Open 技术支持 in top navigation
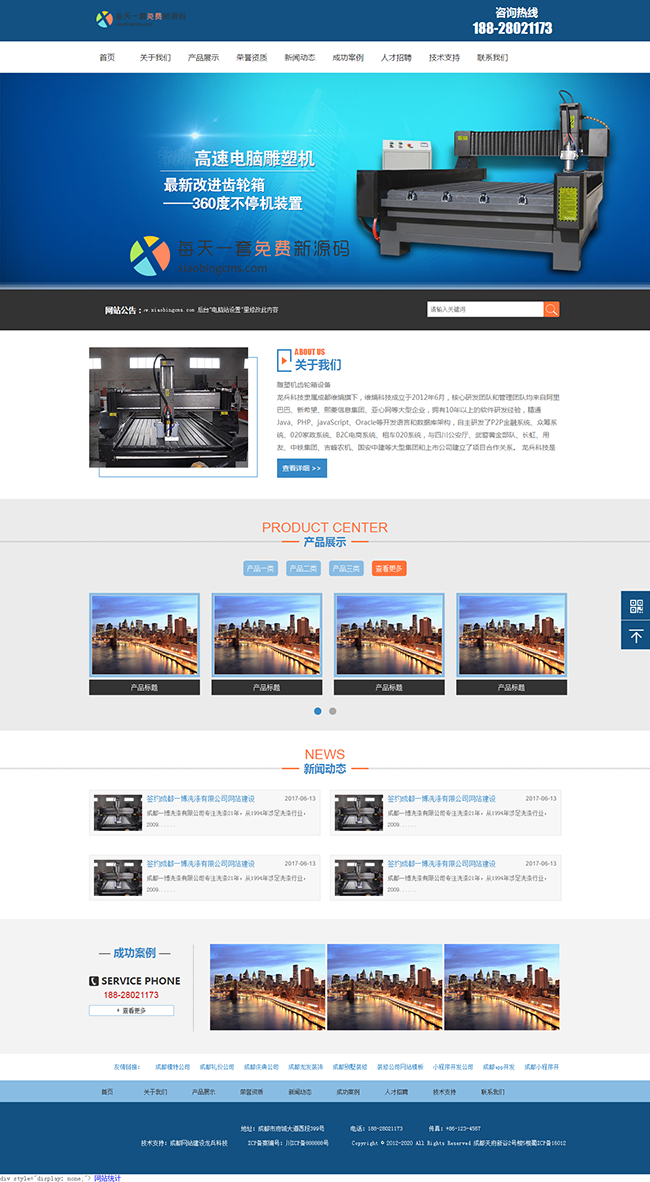This screenshot has width=650, height=1182. pos(445,57)
